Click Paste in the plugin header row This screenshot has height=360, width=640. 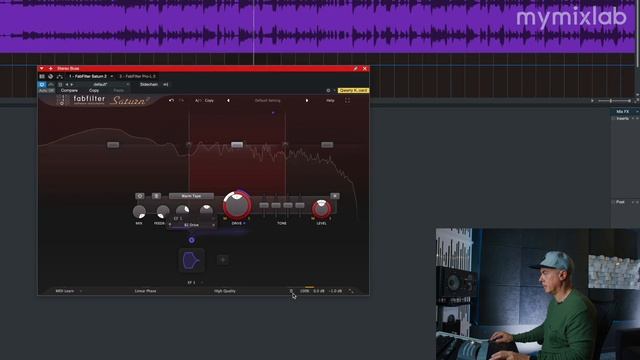pyautogui.click(x=119, y=90)
